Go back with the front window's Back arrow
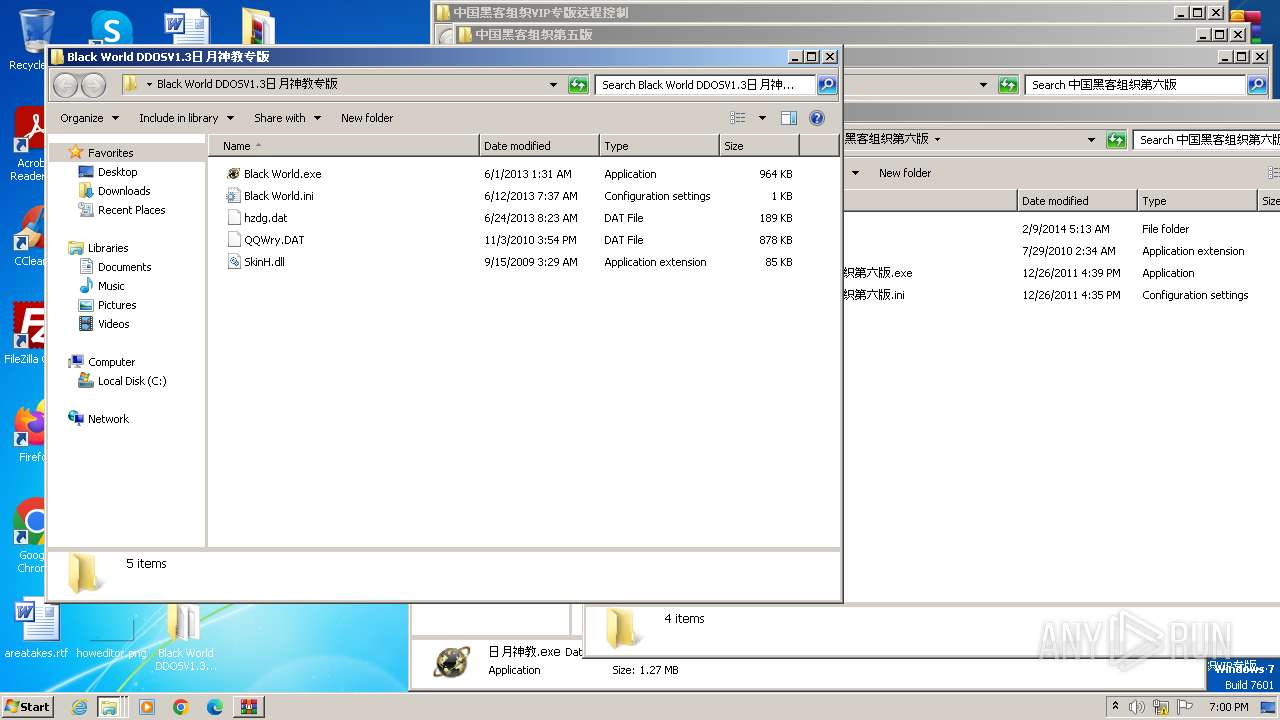 pos(65,85)
